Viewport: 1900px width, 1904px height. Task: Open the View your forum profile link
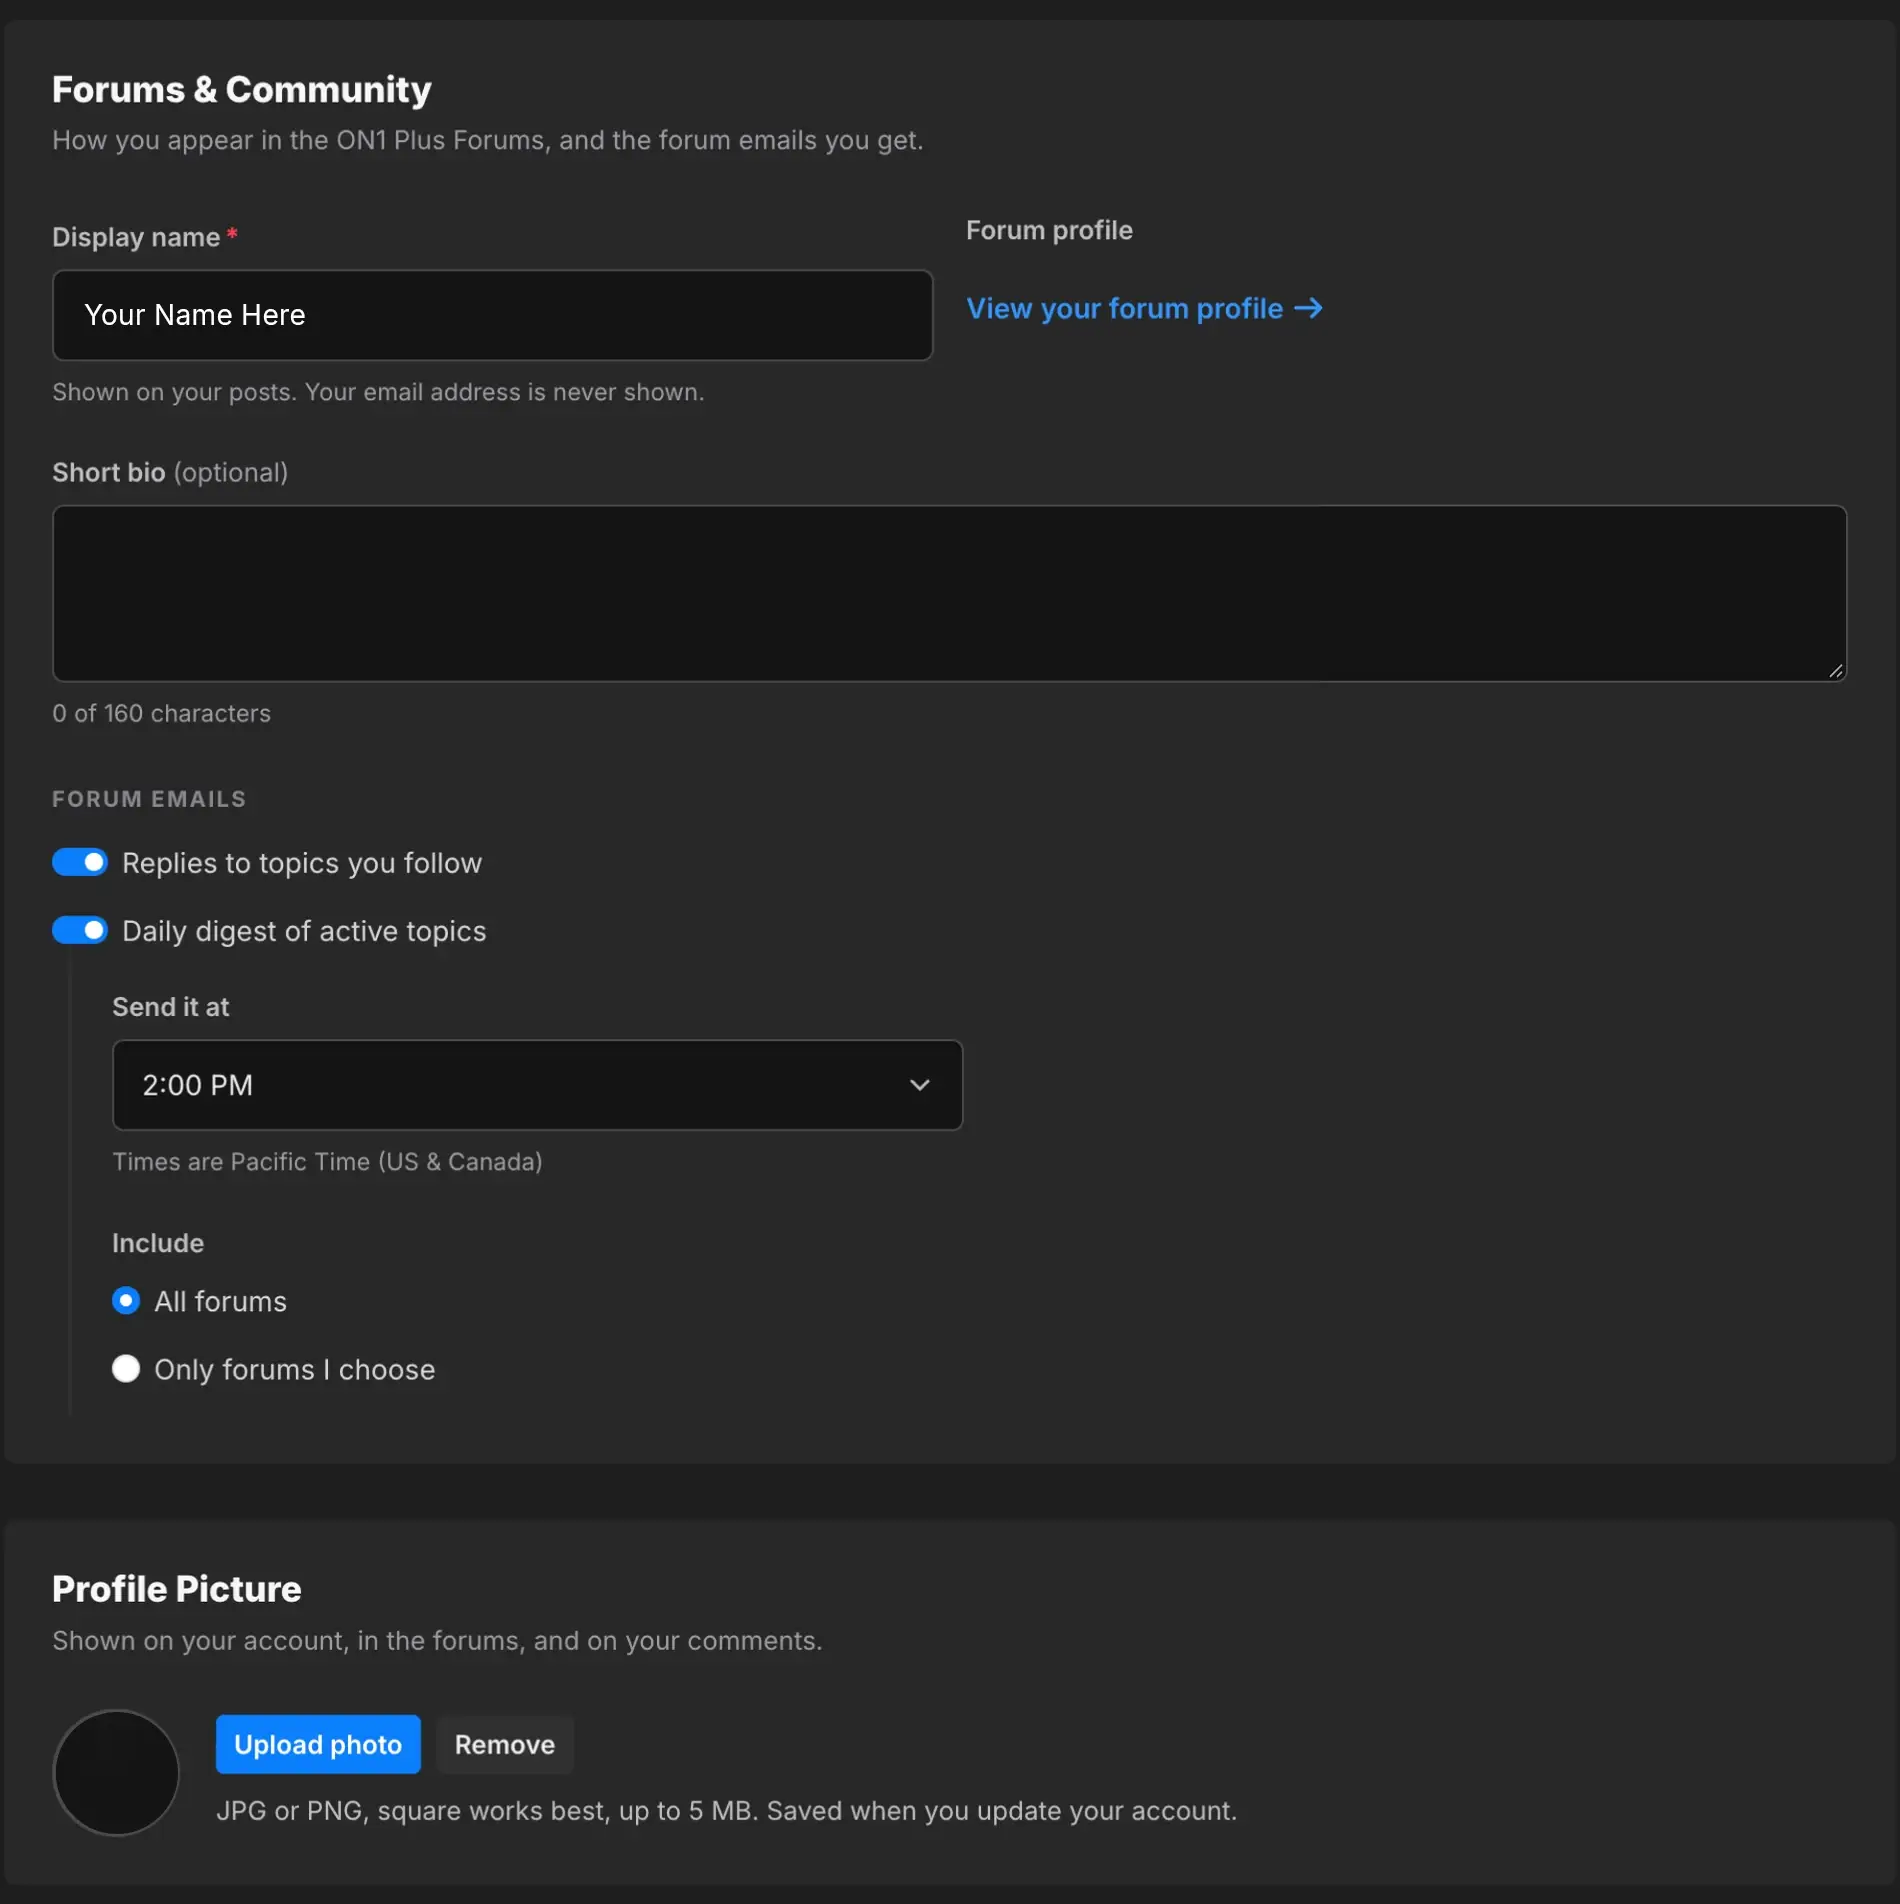point(1144,308)
